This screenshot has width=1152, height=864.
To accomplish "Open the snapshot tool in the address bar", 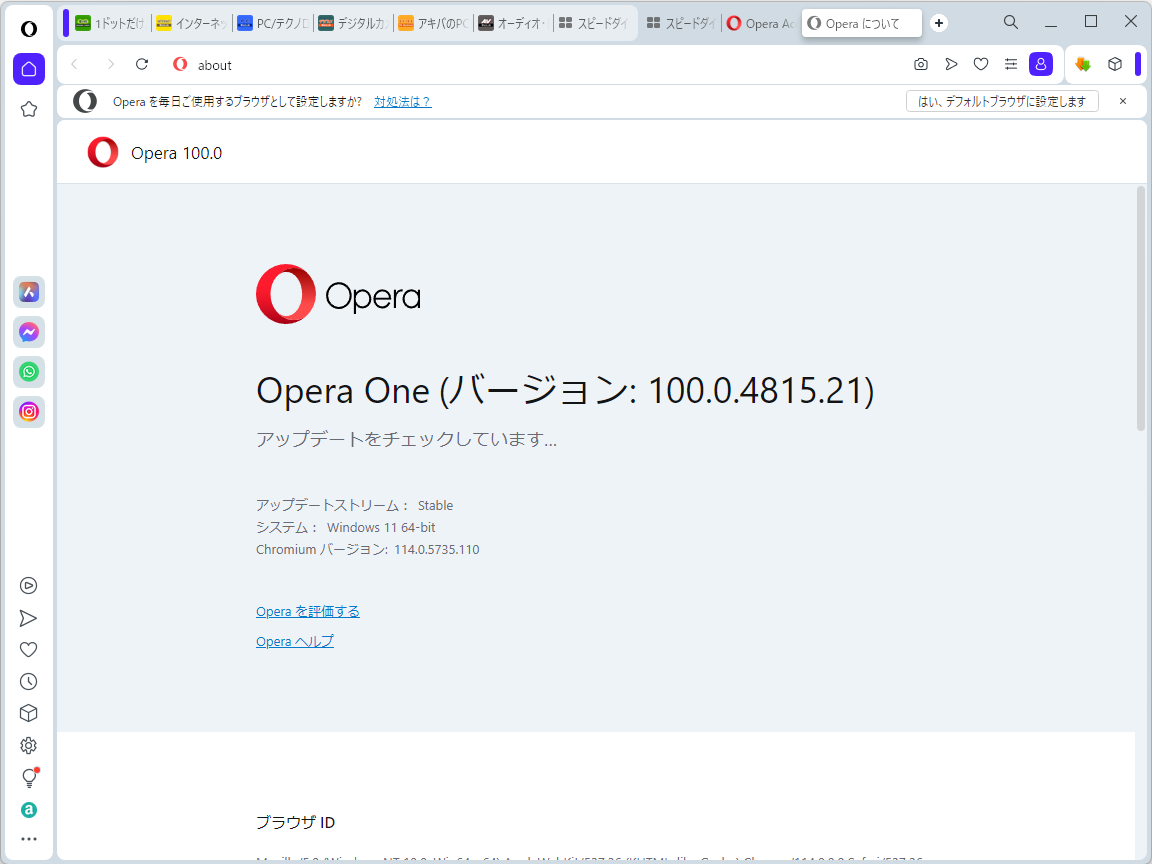I will coord(920,64).
